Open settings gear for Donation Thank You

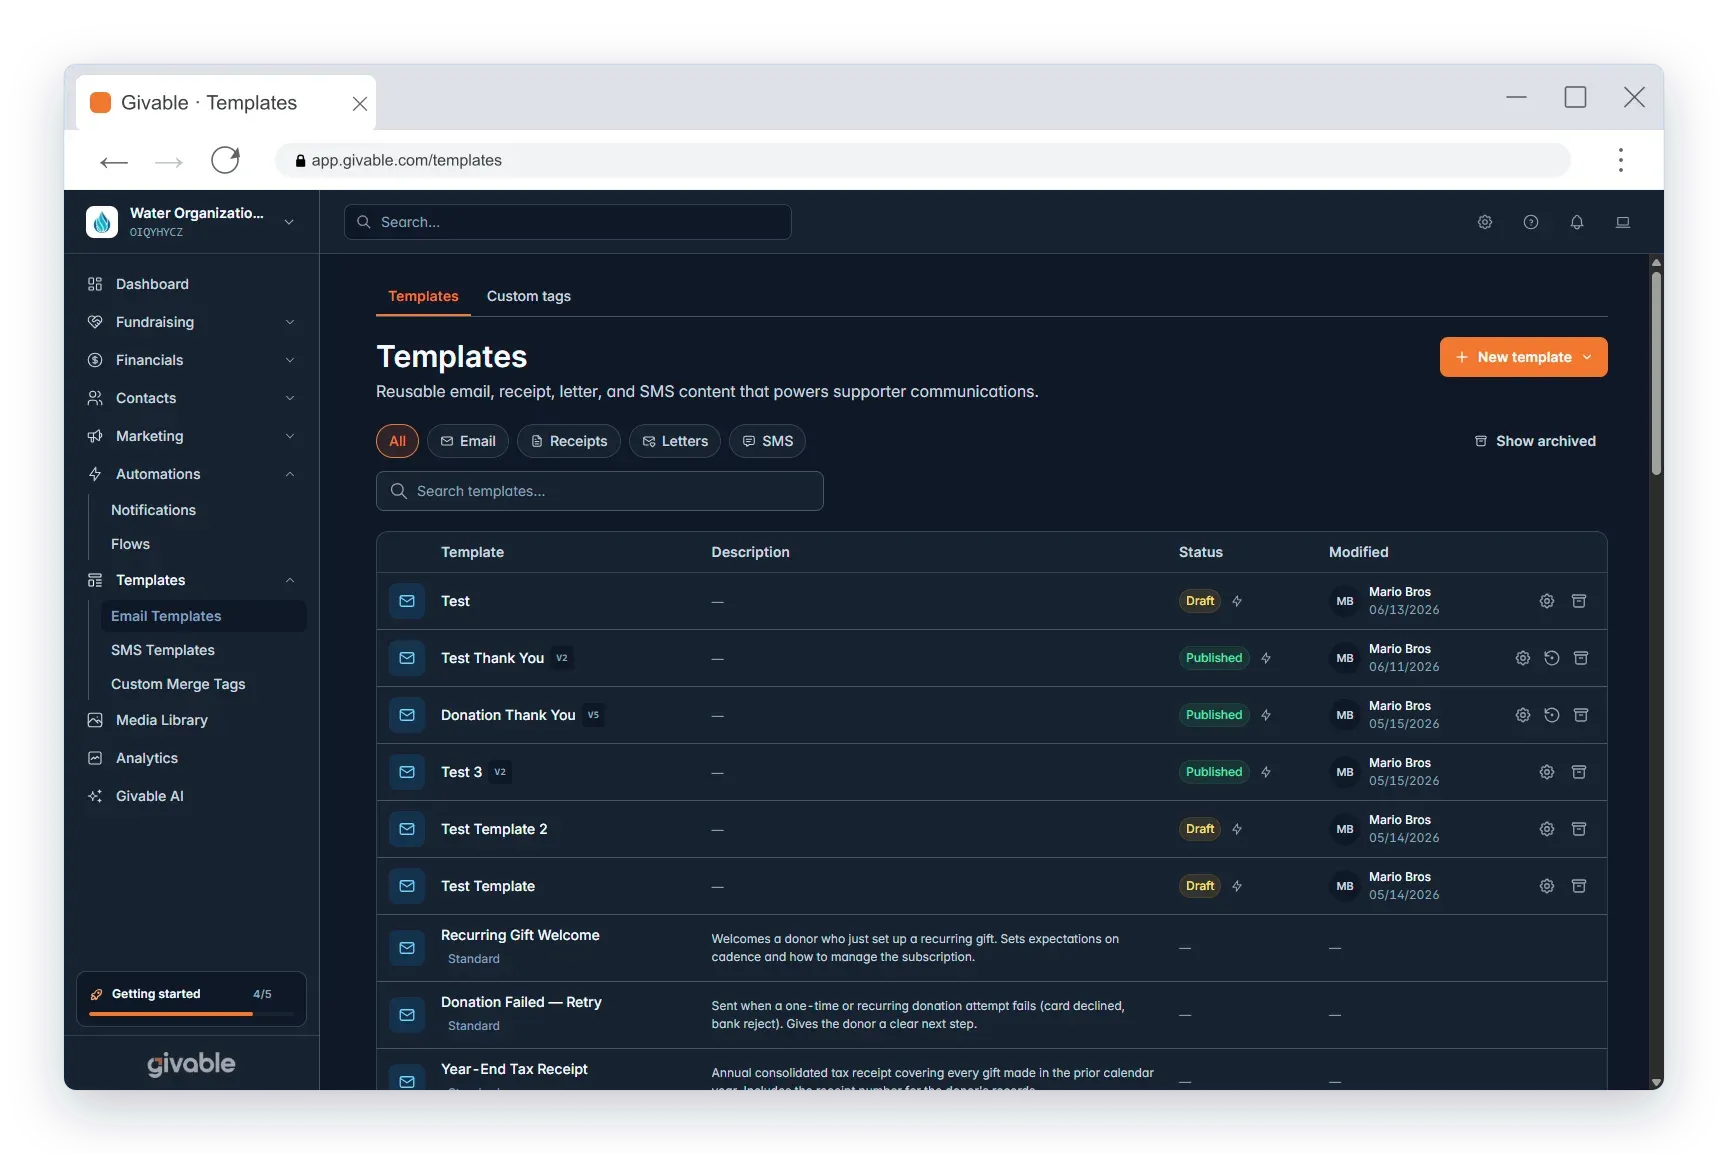click(x=1523, y=715)
